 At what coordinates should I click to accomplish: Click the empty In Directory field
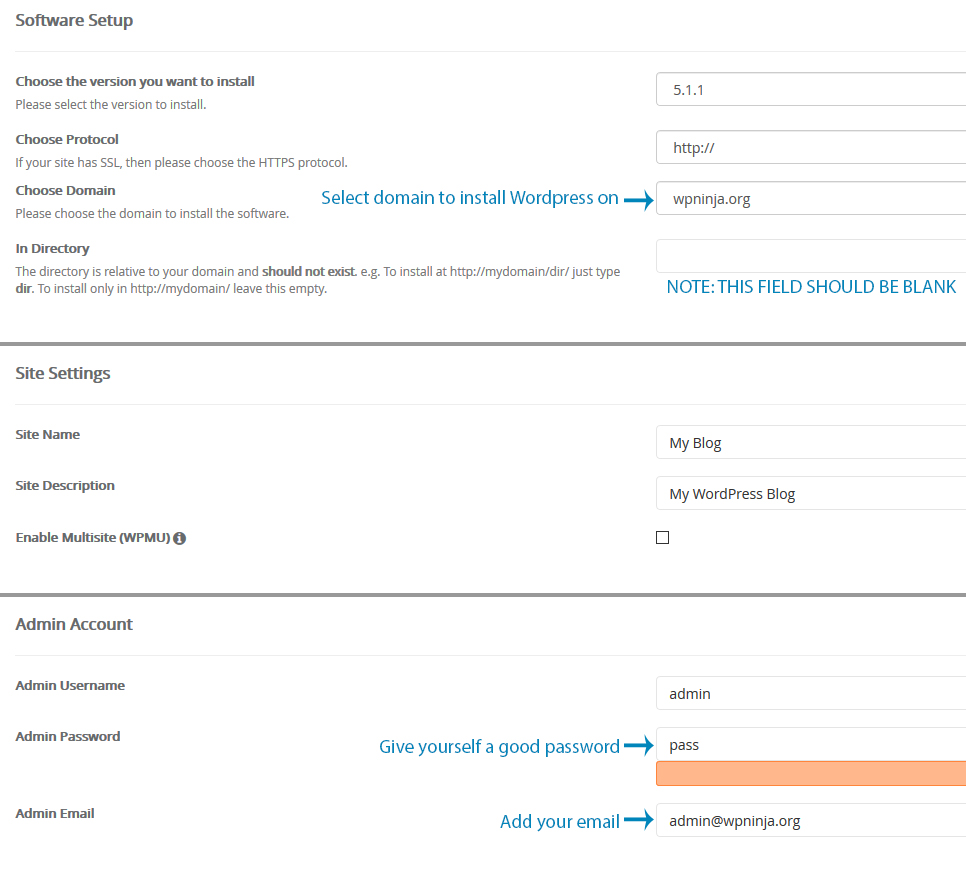(810, 256)
